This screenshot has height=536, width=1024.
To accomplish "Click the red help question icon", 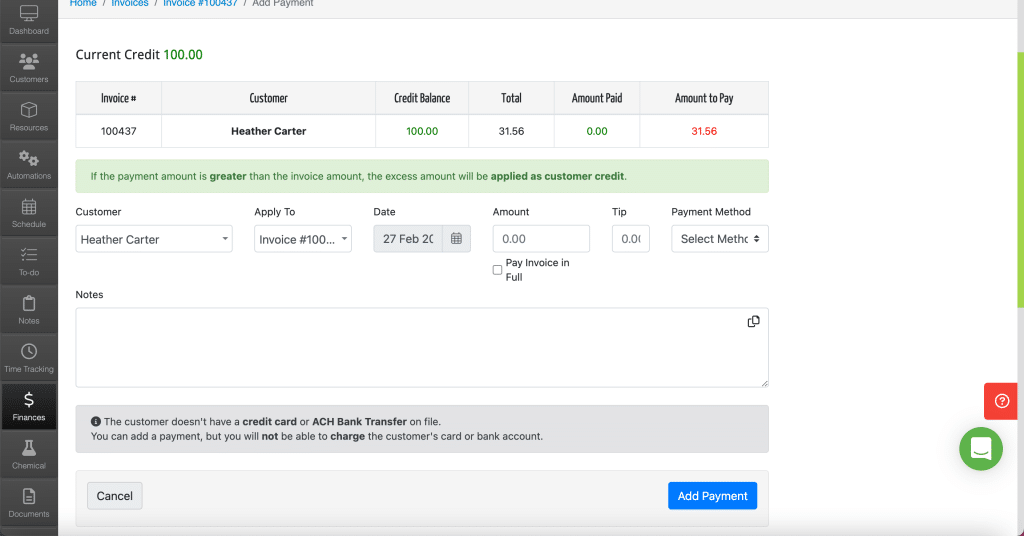I will pos(1001,401).
